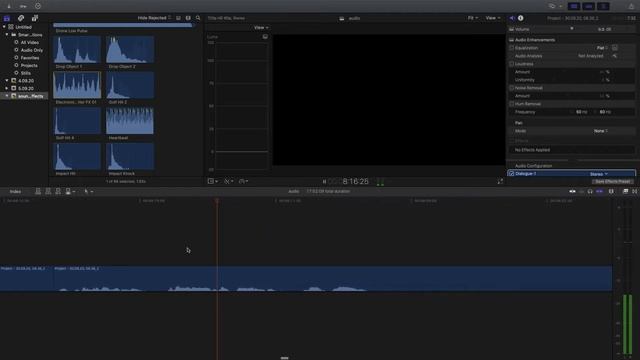The width and height of the screenshot is (640, 360).
Task: Toggle solo headphones icon in timeline
Action: 590,191
